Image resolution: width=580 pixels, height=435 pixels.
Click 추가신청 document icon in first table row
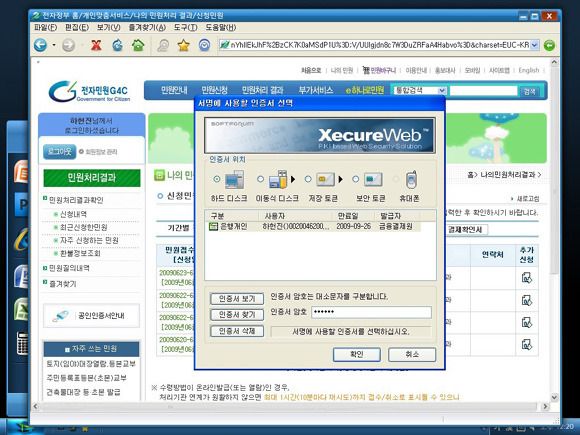click(x=526, y=278)
